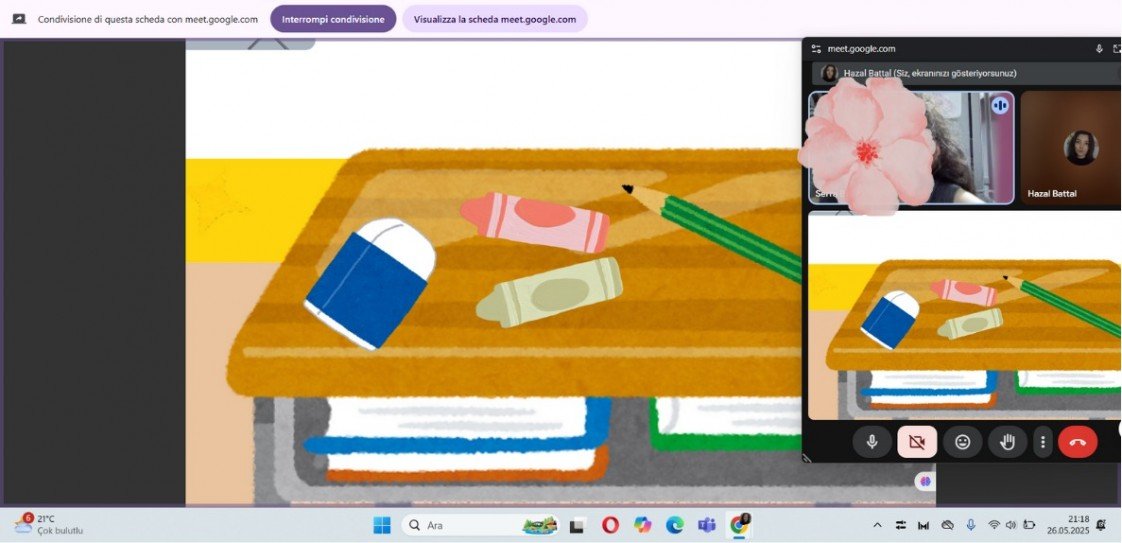Launch Opera browser from taskbar

pos(610,525)
